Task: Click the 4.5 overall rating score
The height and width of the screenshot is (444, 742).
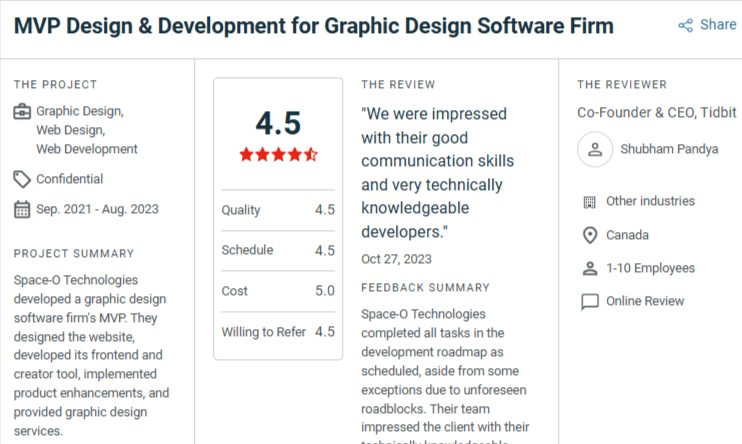Action: click(x=278, y=123)
